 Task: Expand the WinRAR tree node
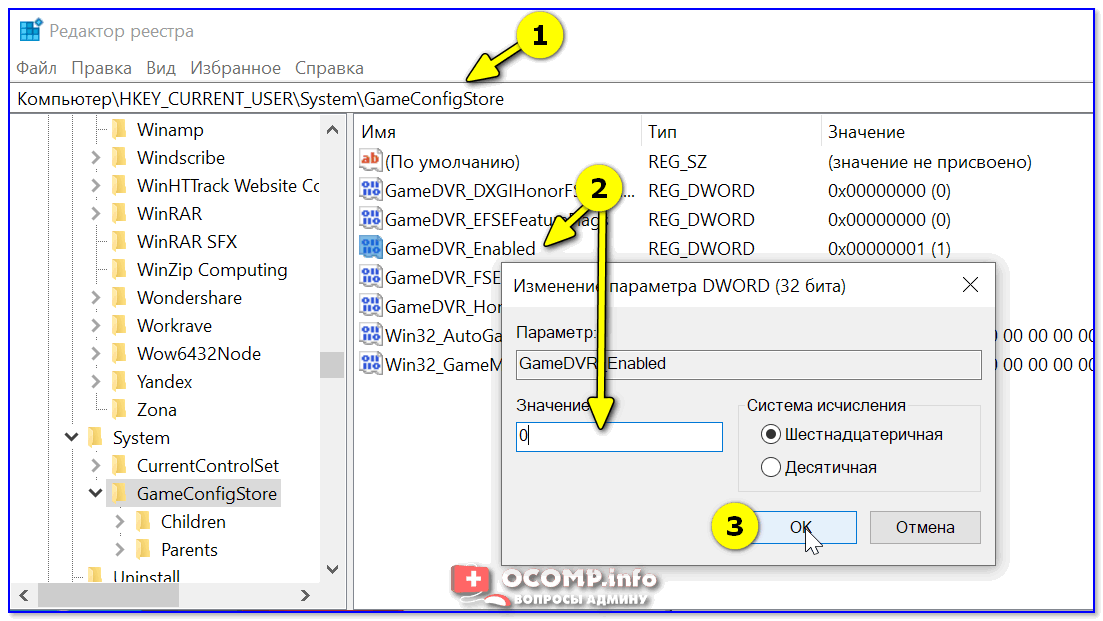tap(96, 214)
